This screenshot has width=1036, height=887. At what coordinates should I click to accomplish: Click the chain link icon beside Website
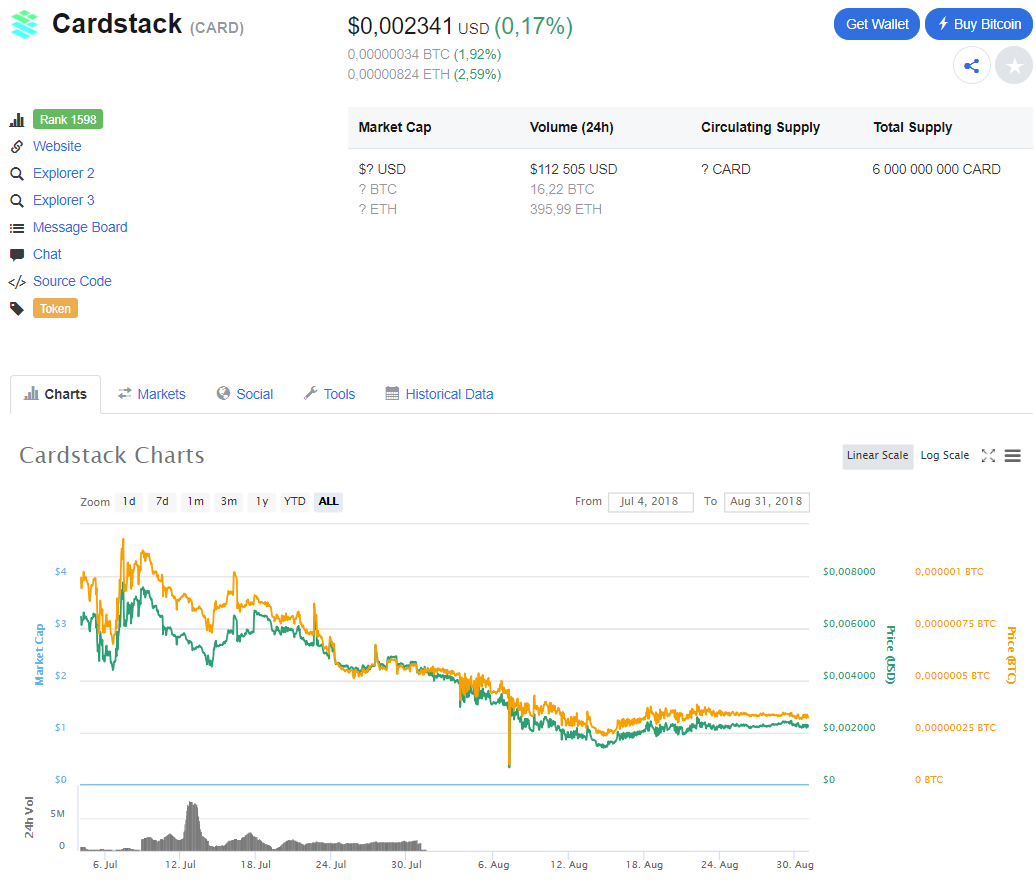[17, 147]
